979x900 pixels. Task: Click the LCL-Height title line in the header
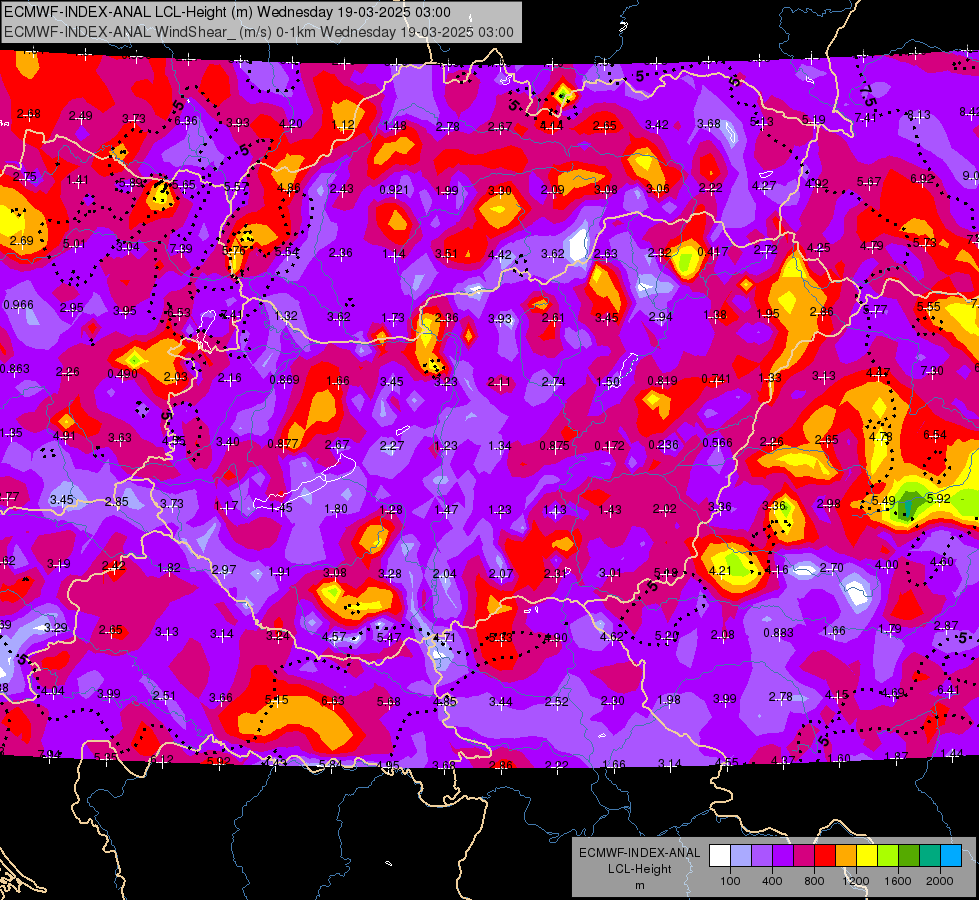click(x=227, y=12)
